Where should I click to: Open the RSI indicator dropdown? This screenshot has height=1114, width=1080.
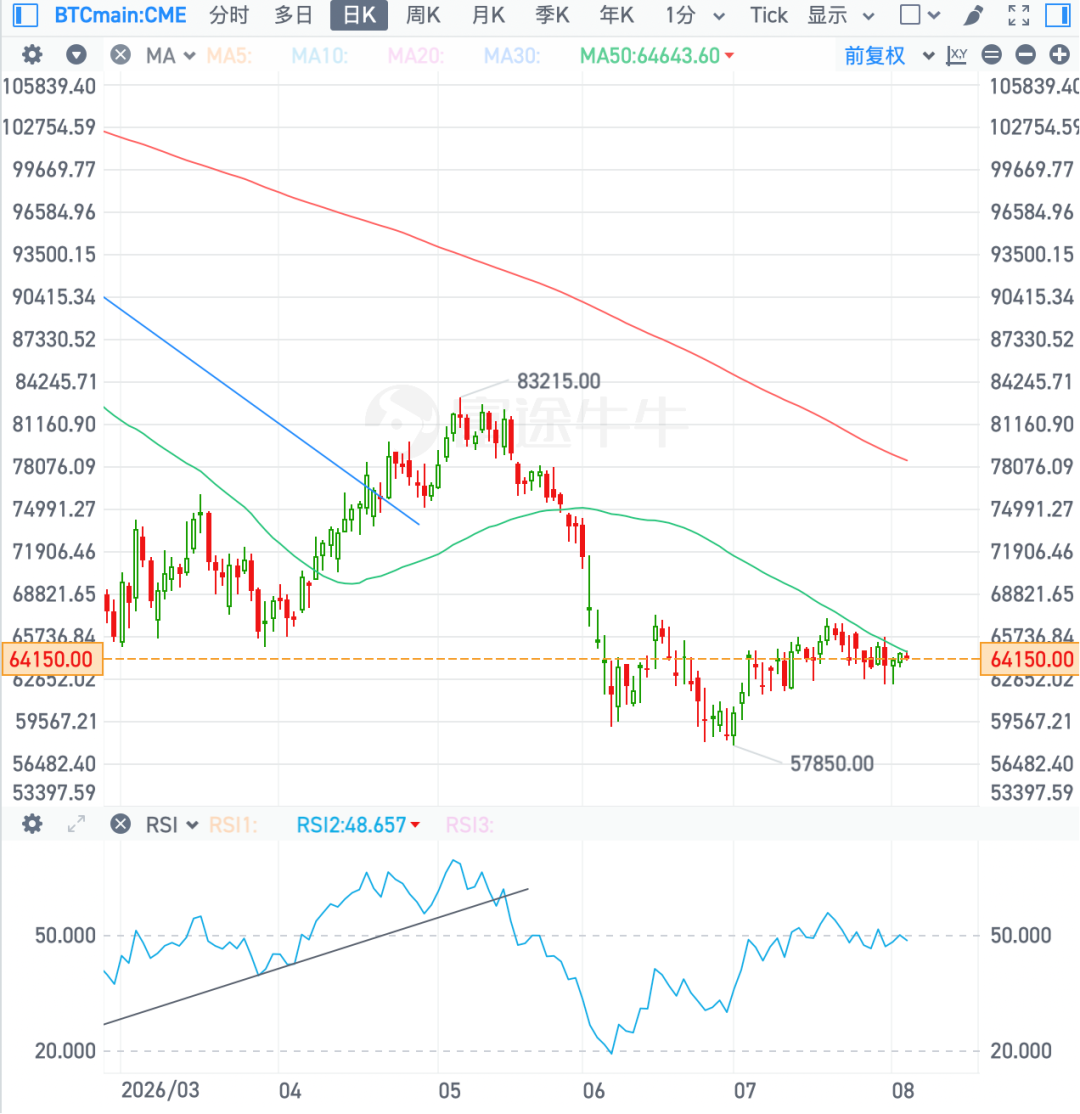click(171, 825)
